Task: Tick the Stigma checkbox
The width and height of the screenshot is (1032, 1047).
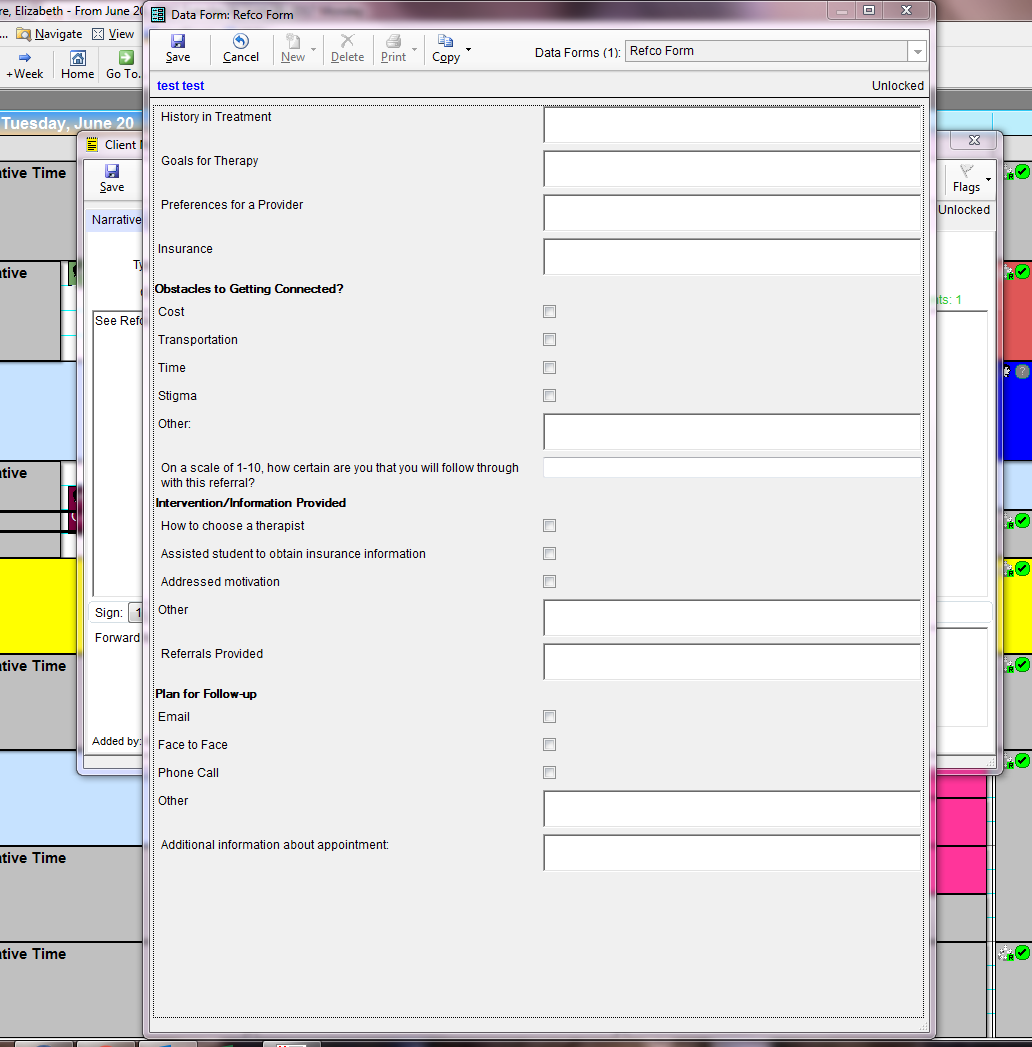Action: [x=549, y=396]
